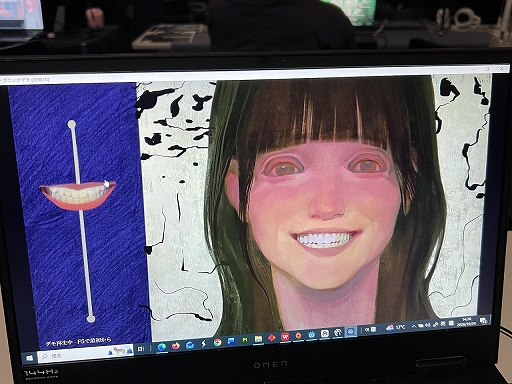Open the Windows Start menu
Screen dimensions: 512x384
click(x=29, y=358)
